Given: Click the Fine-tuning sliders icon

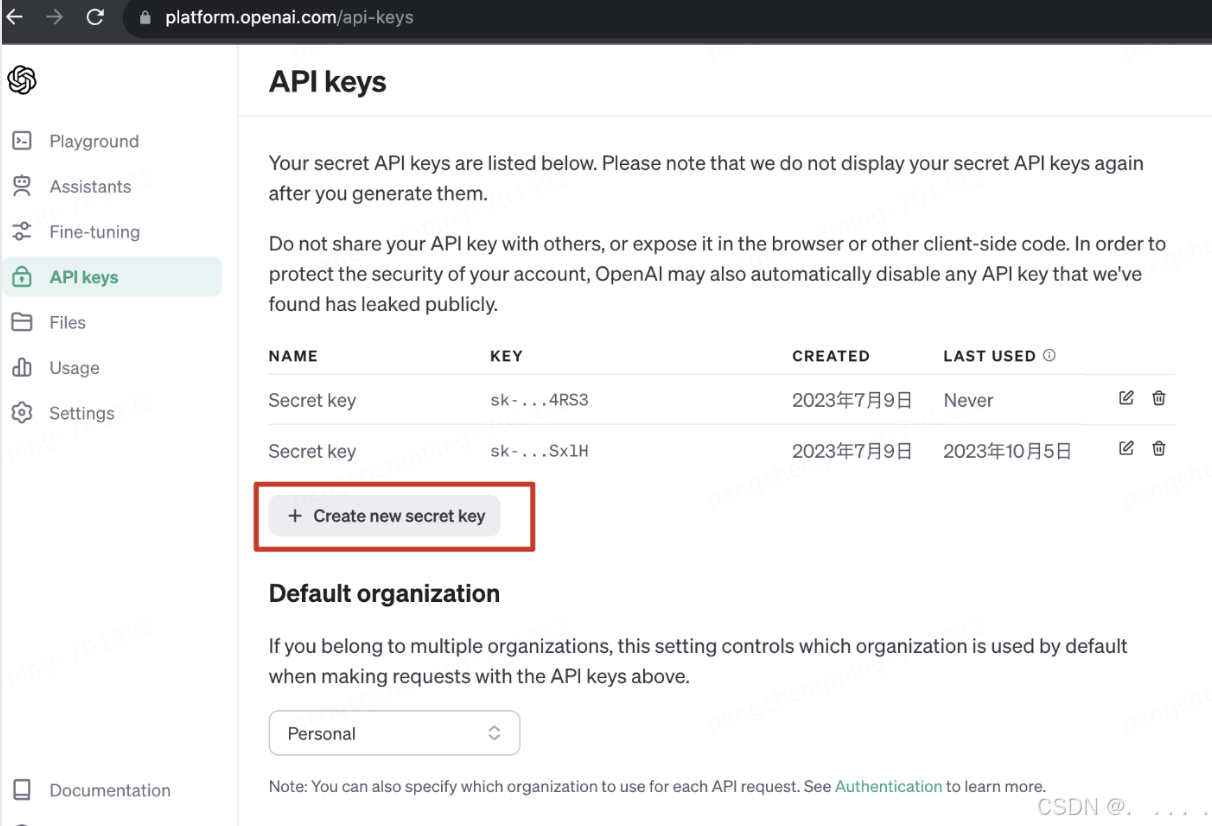Looking at the screenshot, I should click(22, 232).
